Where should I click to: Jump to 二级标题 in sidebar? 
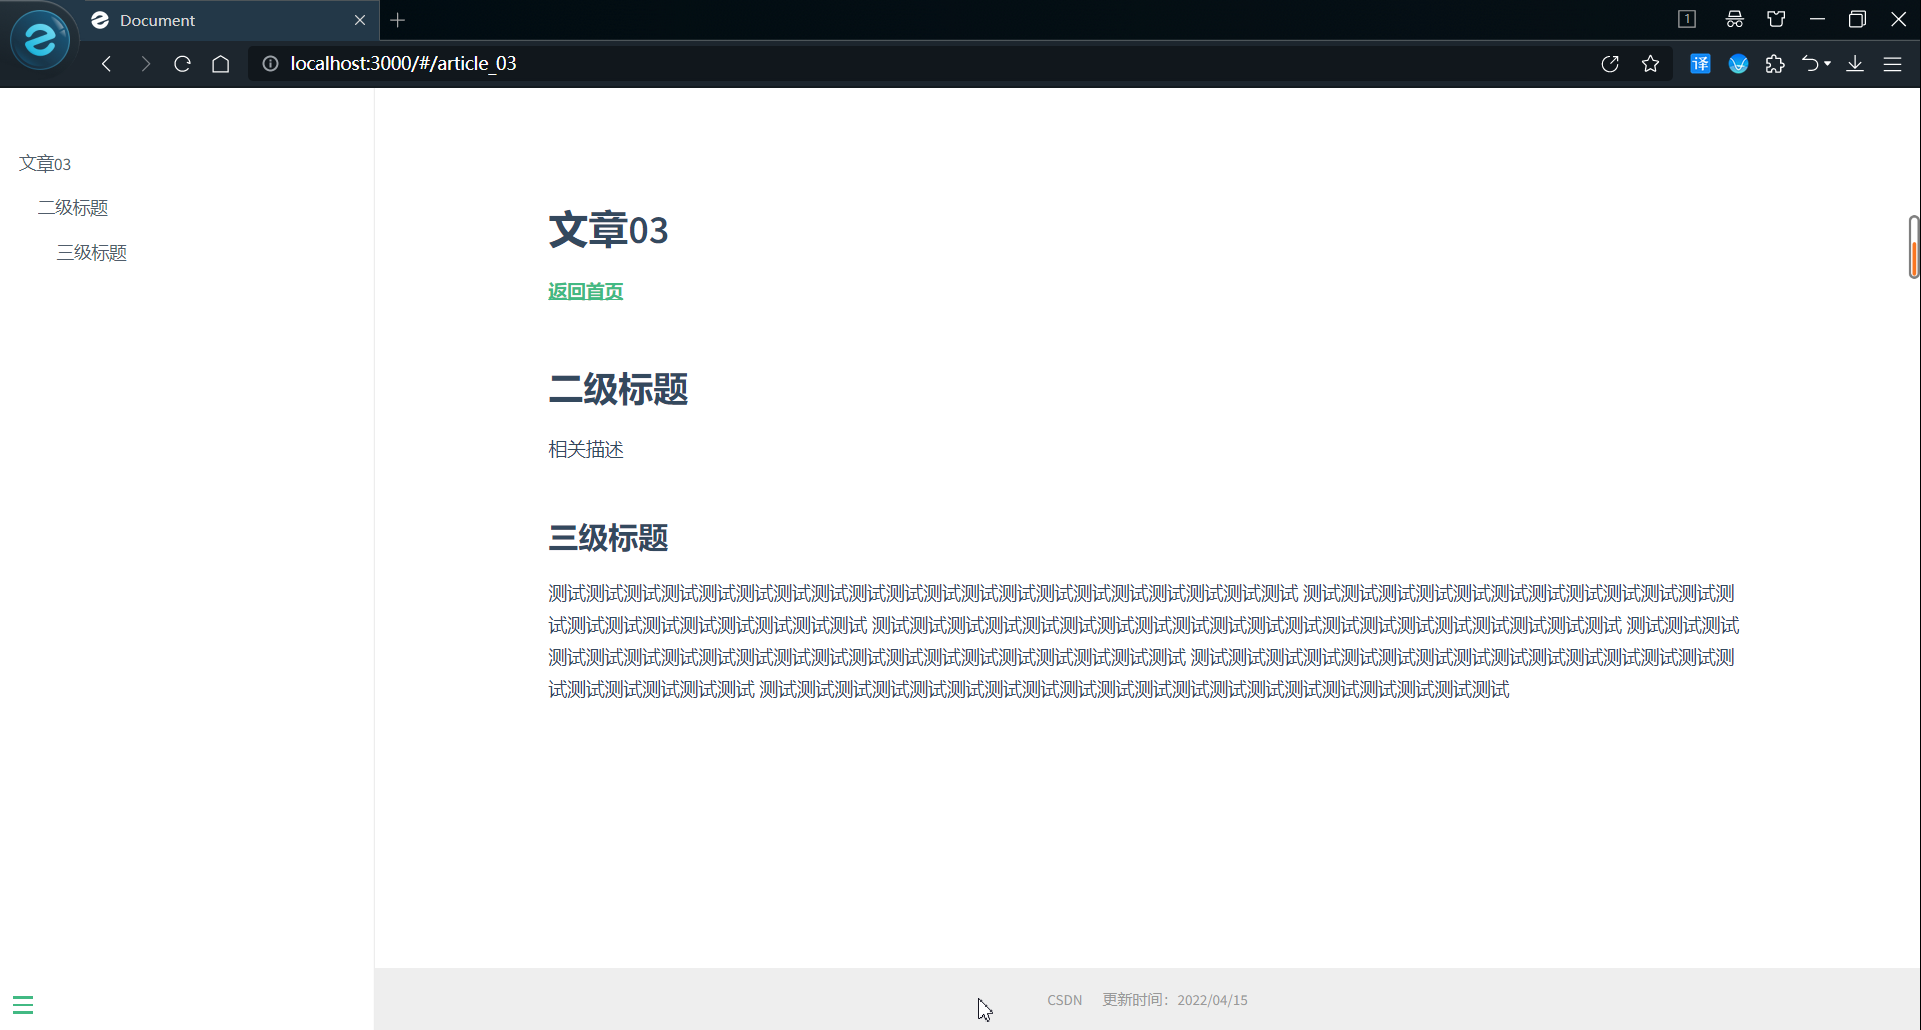(x=73, y=208)
